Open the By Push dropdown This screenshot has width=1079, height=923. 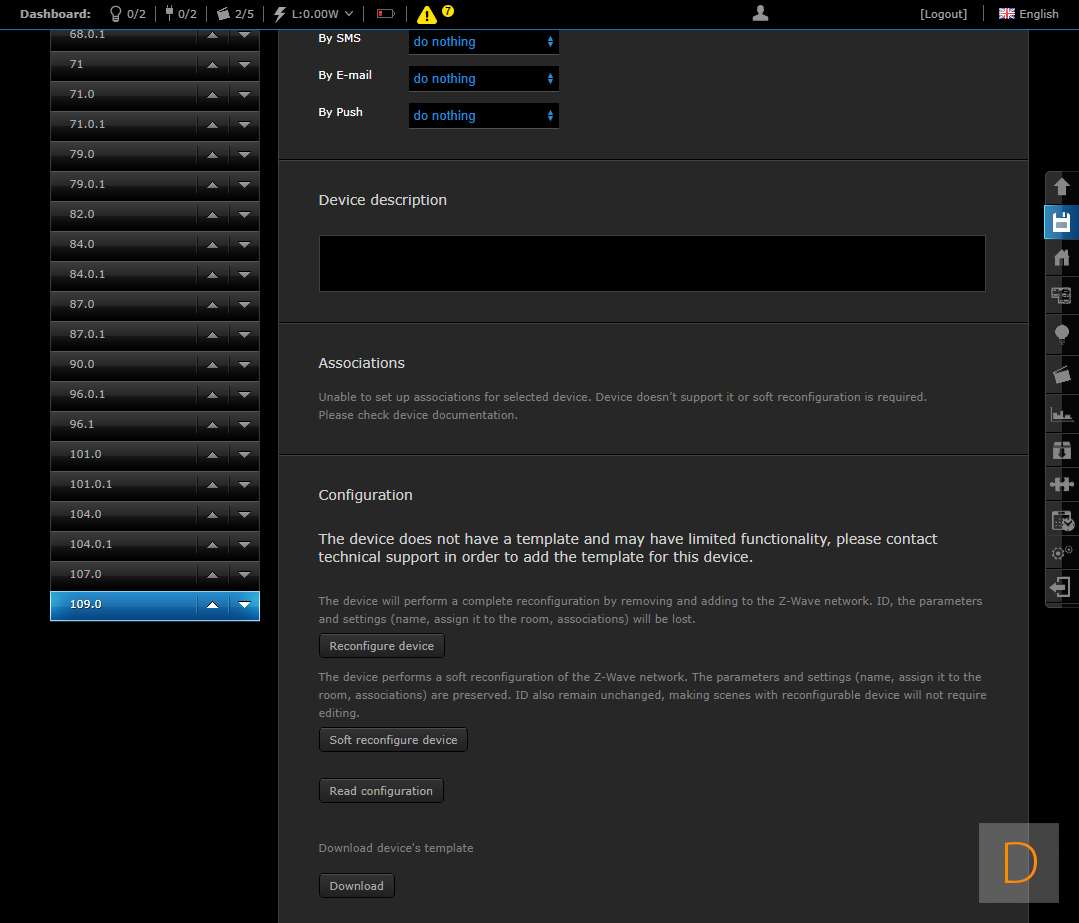[x=483, y=116]
